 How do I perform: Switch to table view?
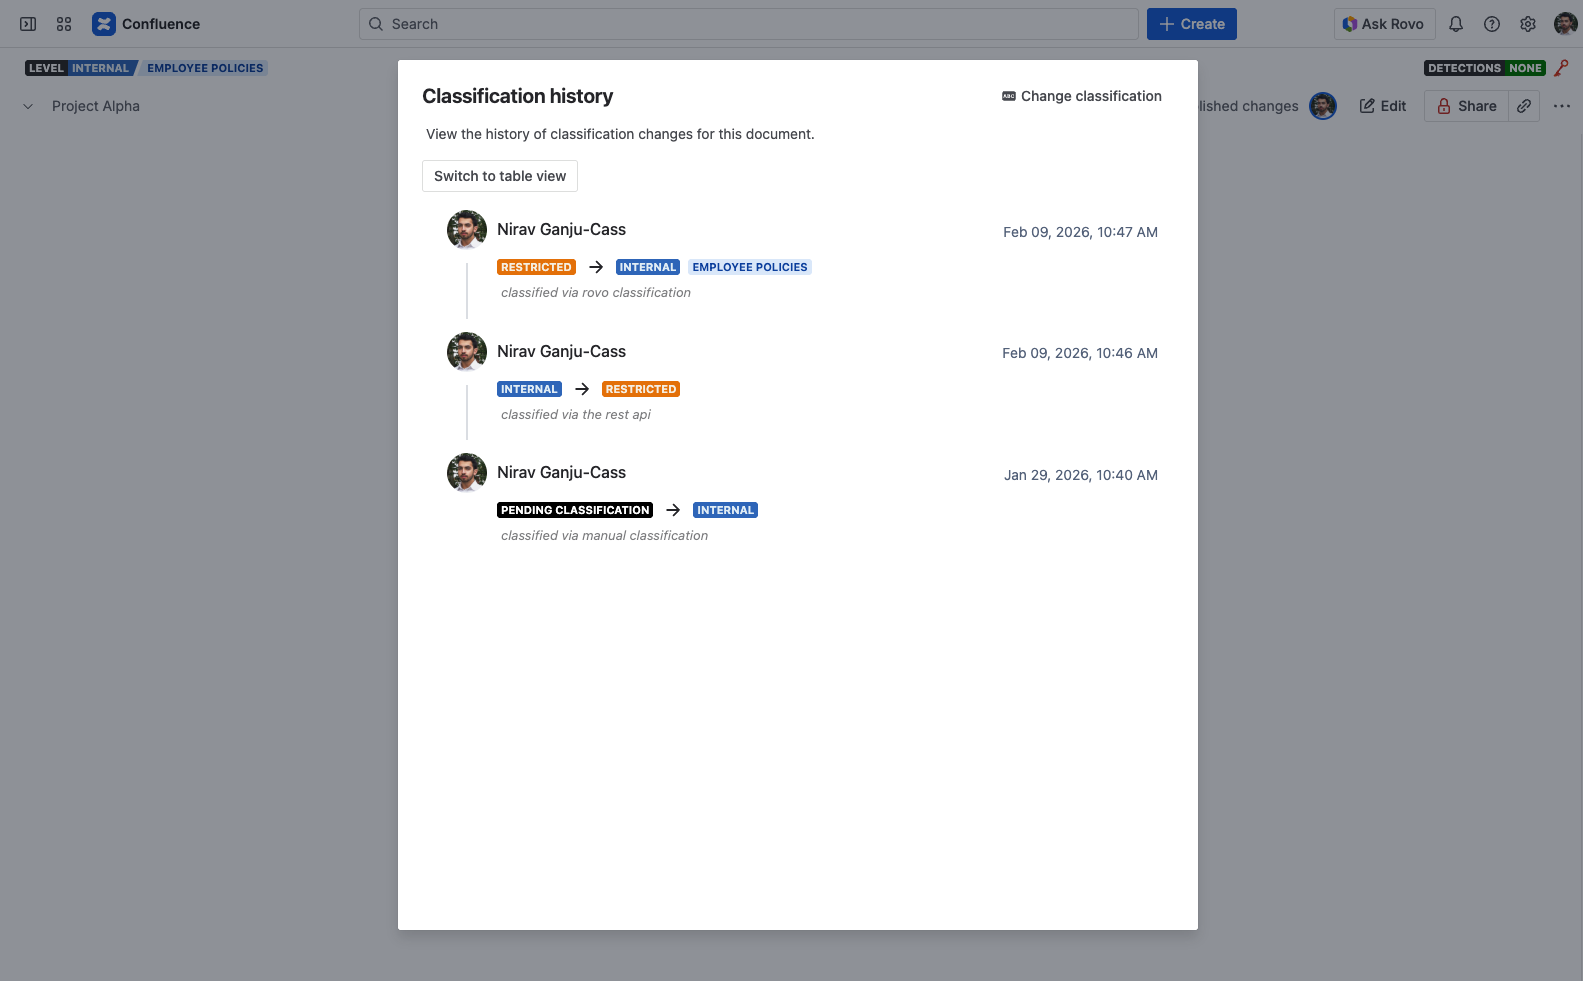(x=500, y=176)
